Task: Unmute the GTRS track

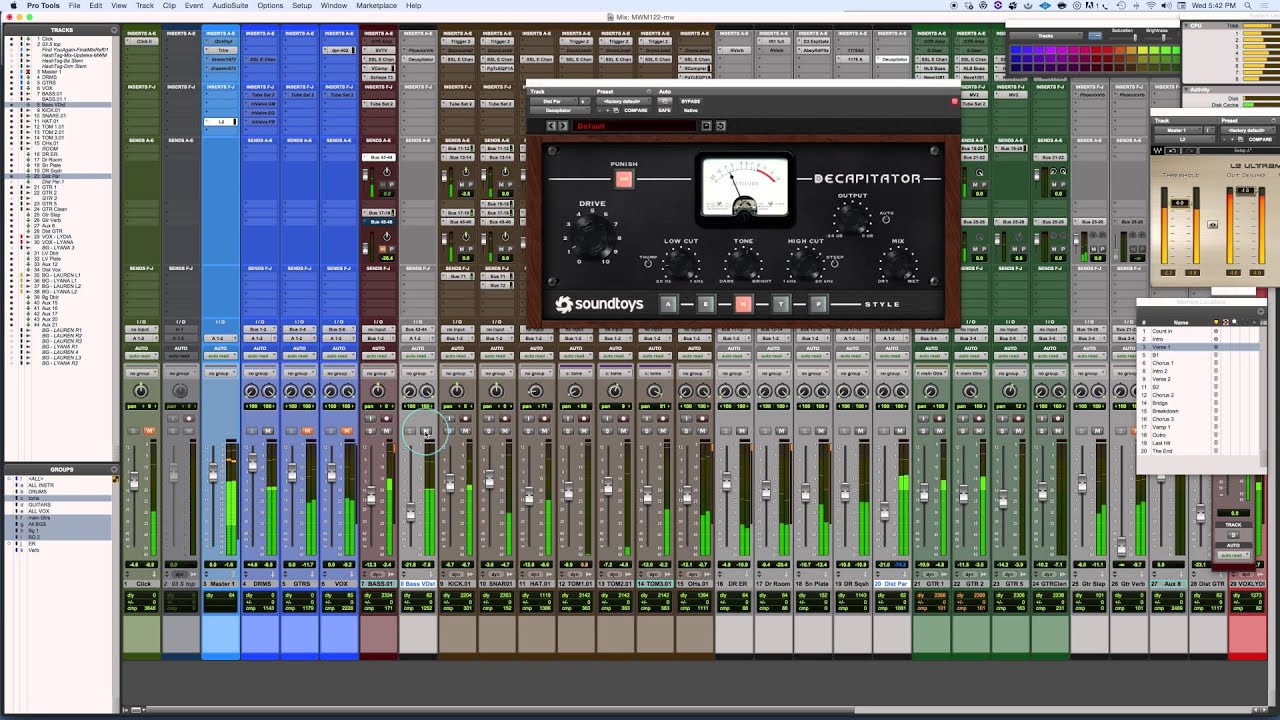Action: click(307, 431)
